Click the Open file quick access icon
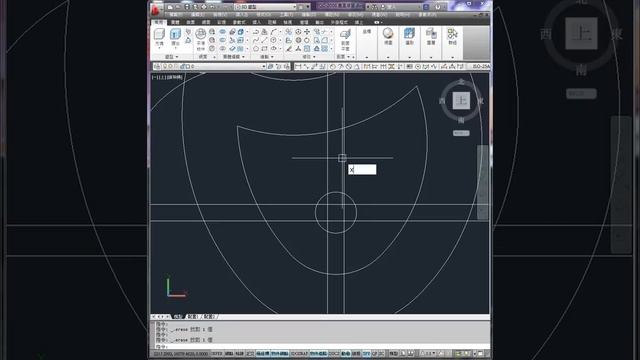 [x=178, y=7]
